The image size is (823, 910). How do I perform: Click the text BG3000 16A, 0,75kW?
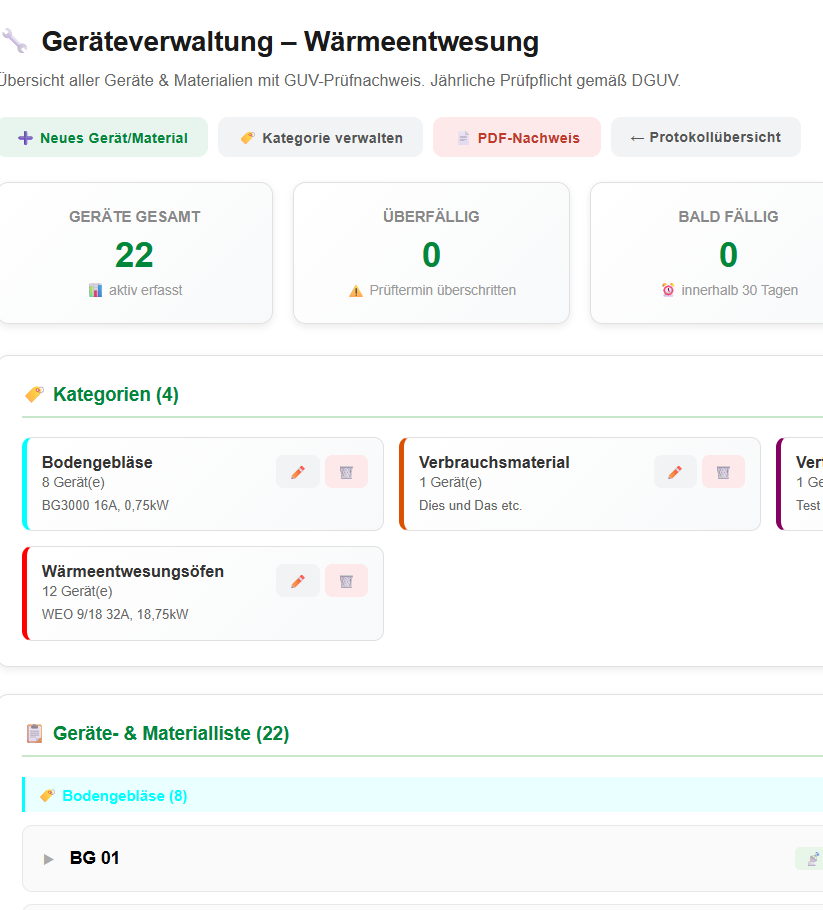pyautogui.click(x=105, y=505)
